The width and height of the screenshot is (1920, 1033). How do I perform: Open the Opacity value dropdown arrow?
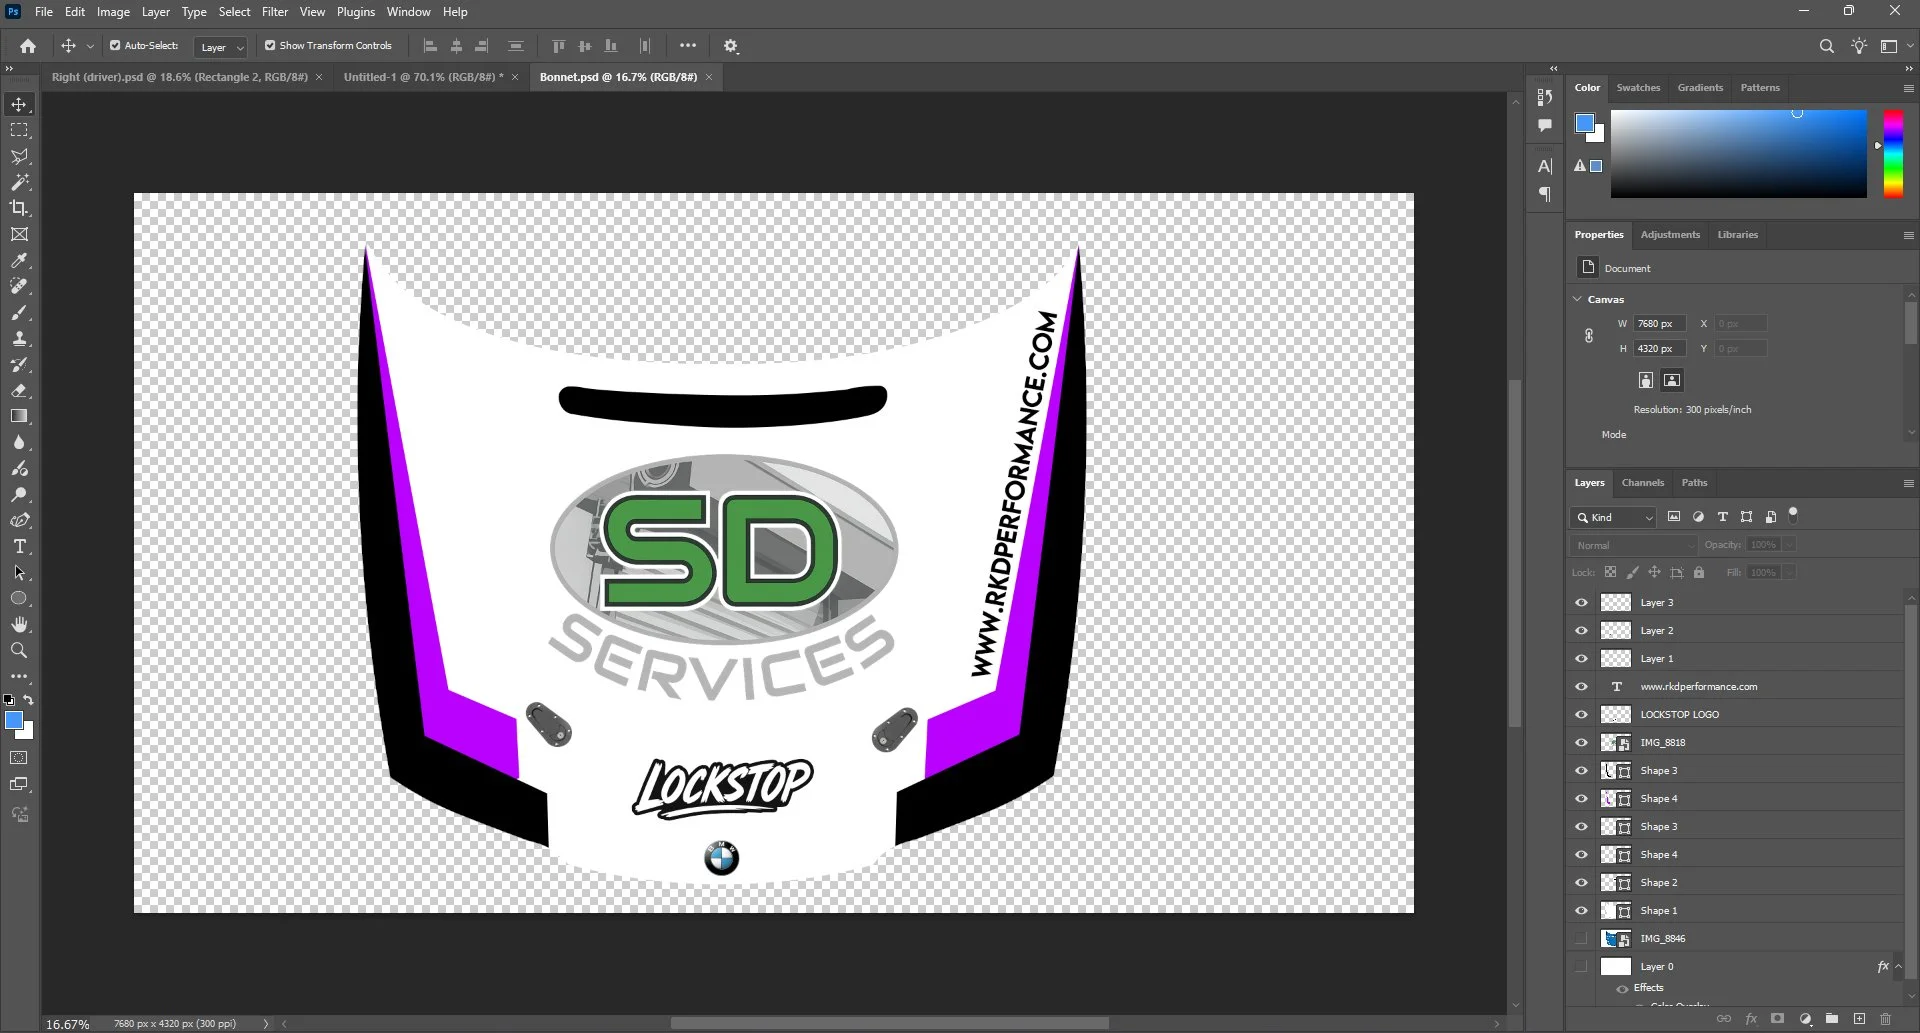click(1790, 545)
